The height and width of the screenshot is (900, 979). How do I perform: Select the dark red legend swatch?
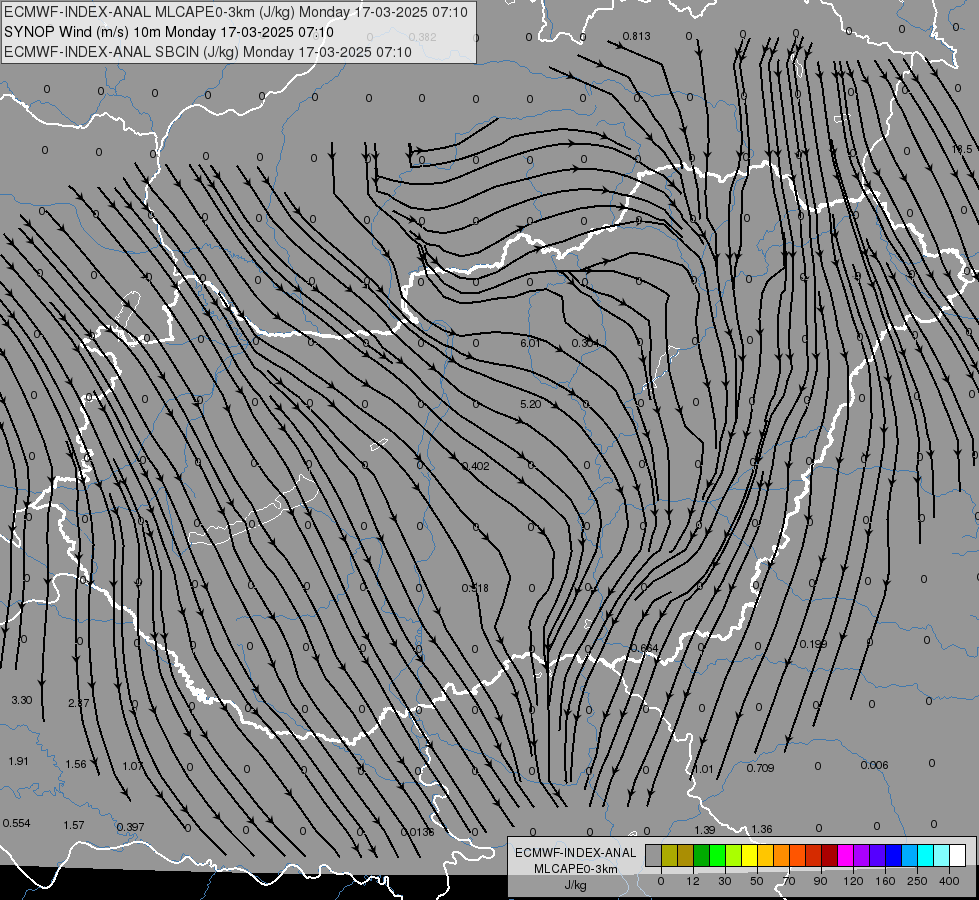click(x=829, y=855)
